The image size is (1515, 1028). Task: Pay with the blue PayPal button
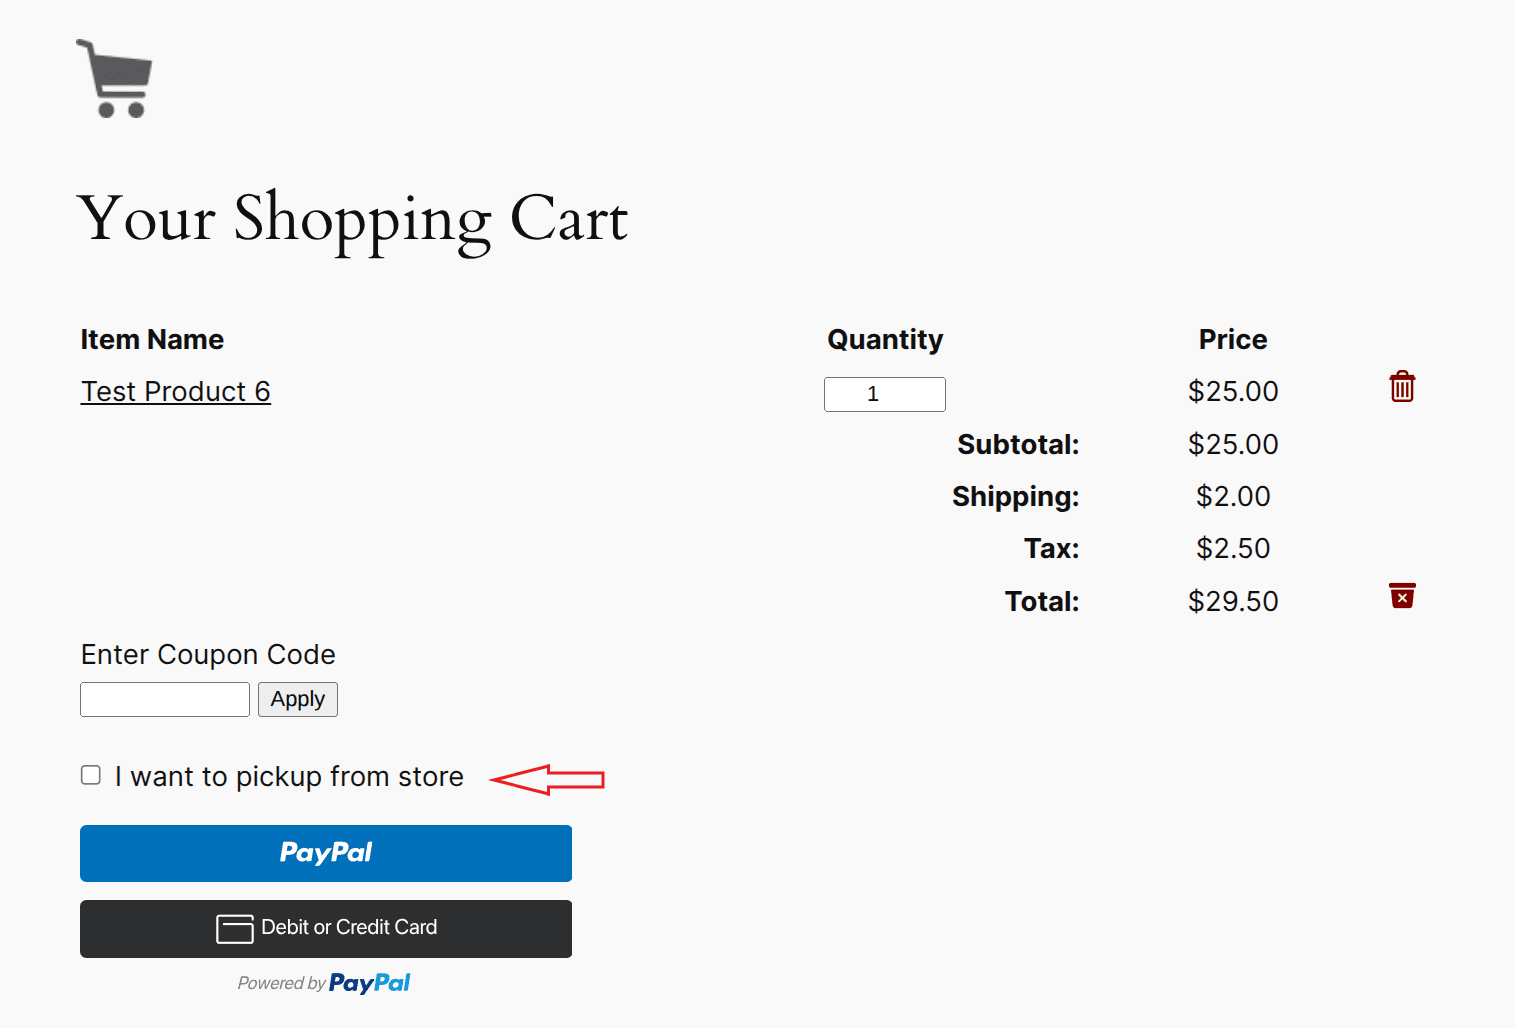[x=326, y=853]
